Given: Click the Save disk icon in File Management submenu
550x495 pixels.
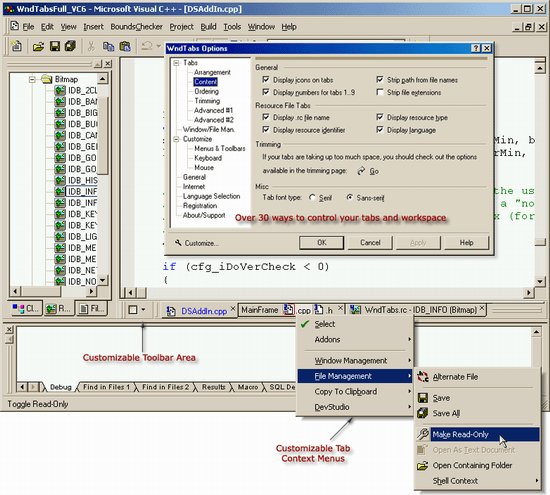Looking at the screenshot, I should coord(423,398).
